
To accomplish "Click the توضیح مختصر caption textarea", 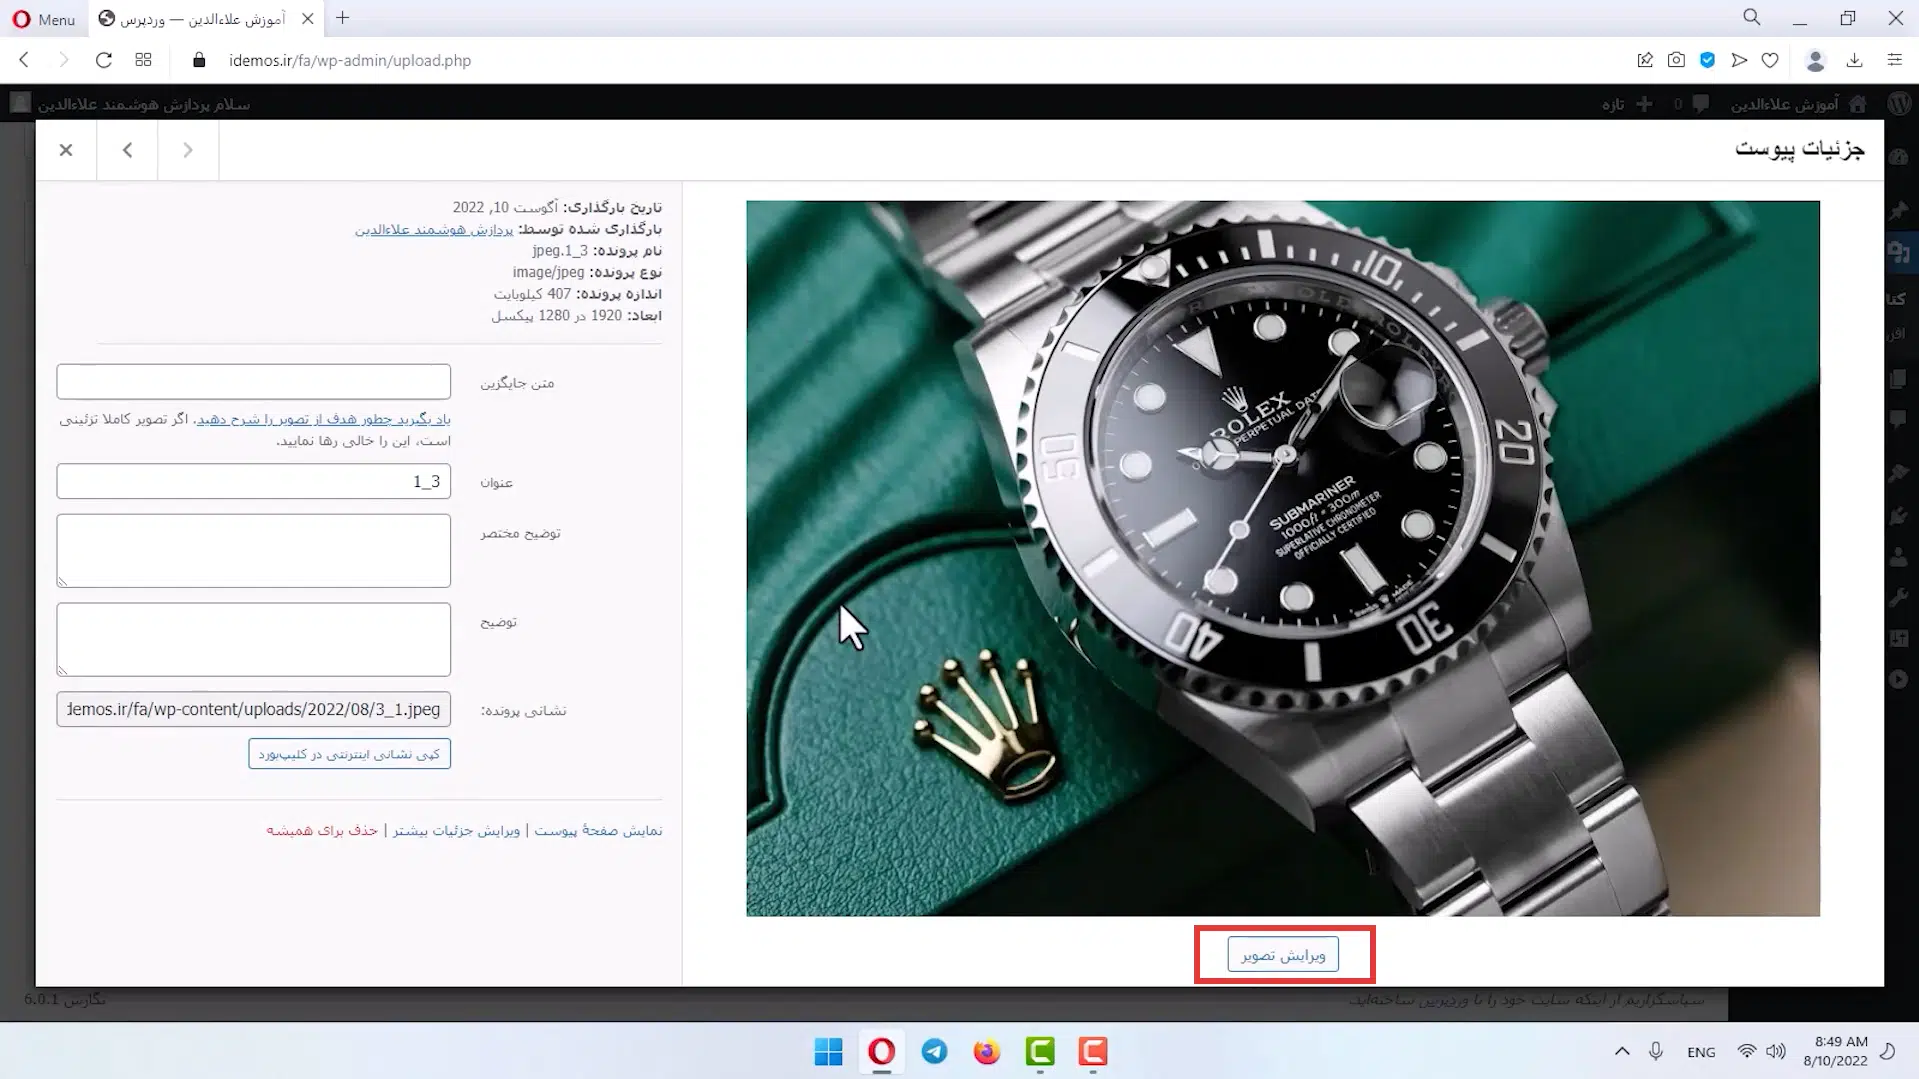I will (254, 551).
